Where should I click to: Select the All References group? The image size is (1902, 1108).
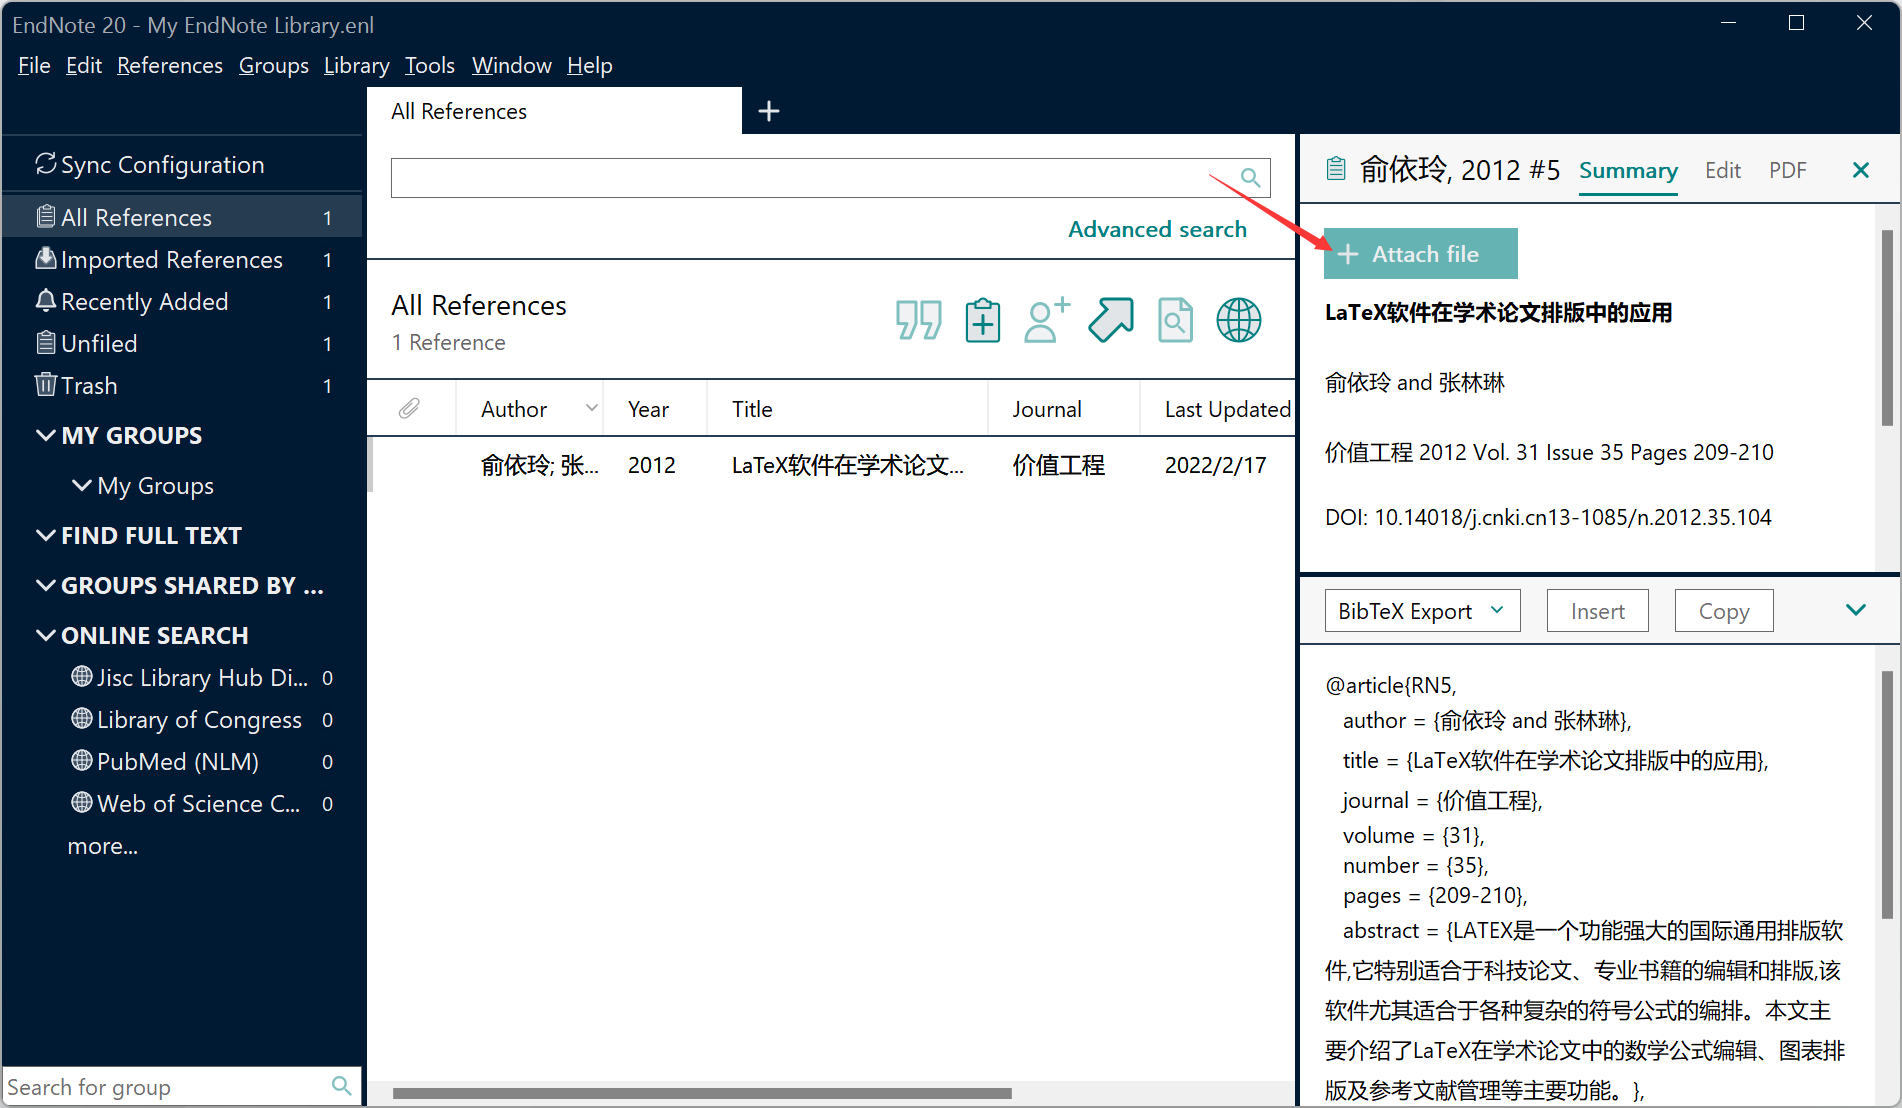182,217
